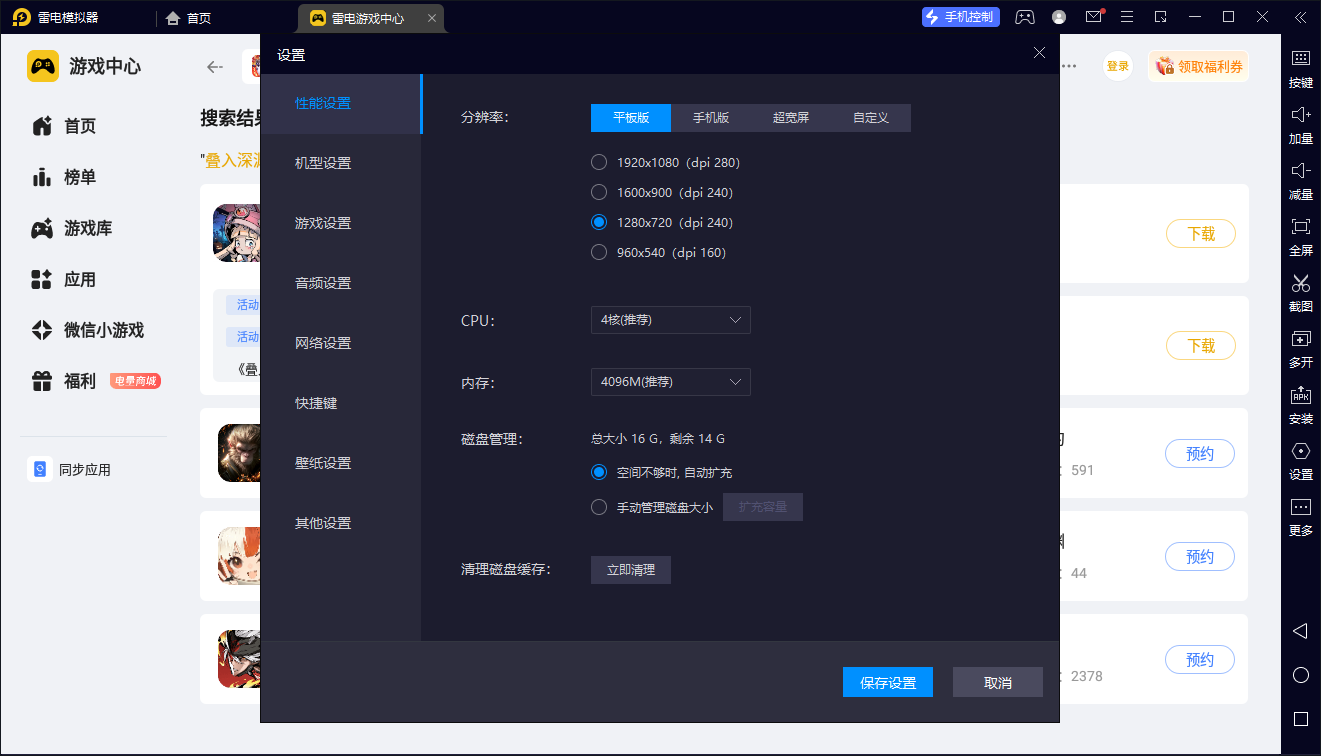1321x756 pixels.
Task: Choose the 960x540 resolution radio button
Action: [x=599, y=252]
